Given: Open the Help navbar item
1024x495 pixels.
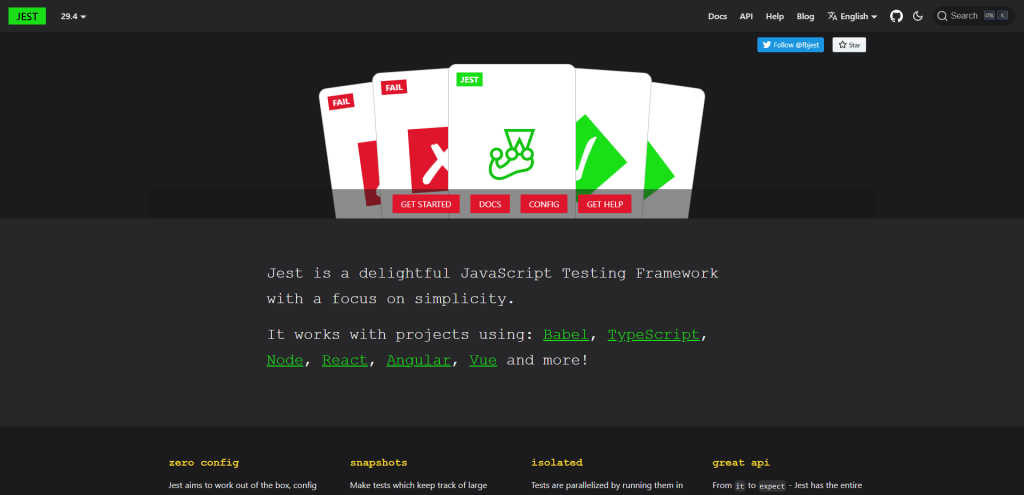Looking at the screenshot, I should 775,16.
